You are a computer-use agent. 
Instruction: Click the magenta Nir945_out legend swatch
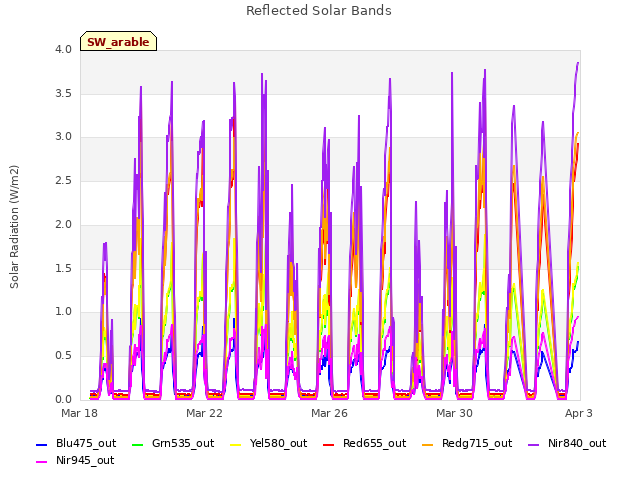(x=42, y=462)
